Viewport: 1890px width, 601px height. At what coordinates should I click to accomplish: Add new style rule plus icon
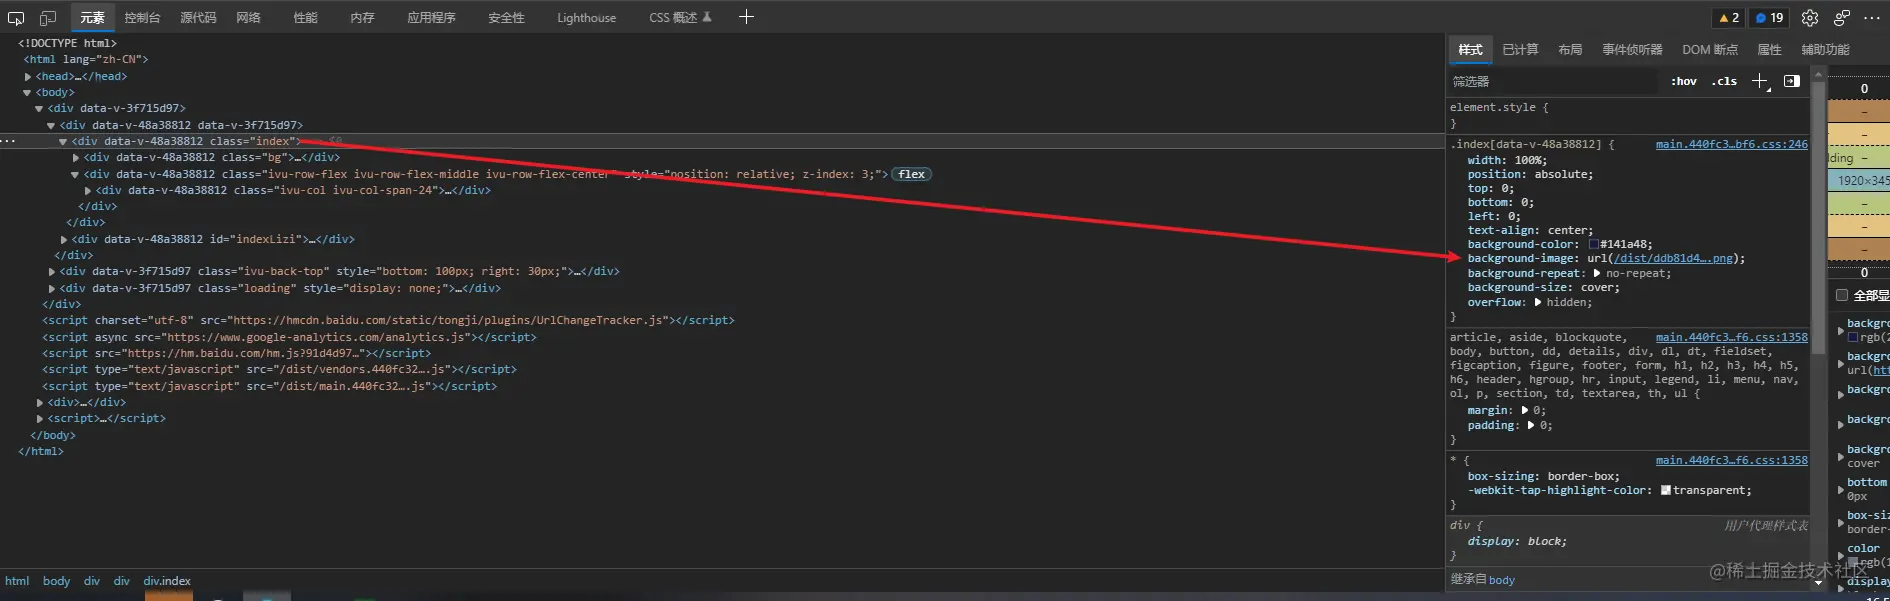(x=1760, y=81)
